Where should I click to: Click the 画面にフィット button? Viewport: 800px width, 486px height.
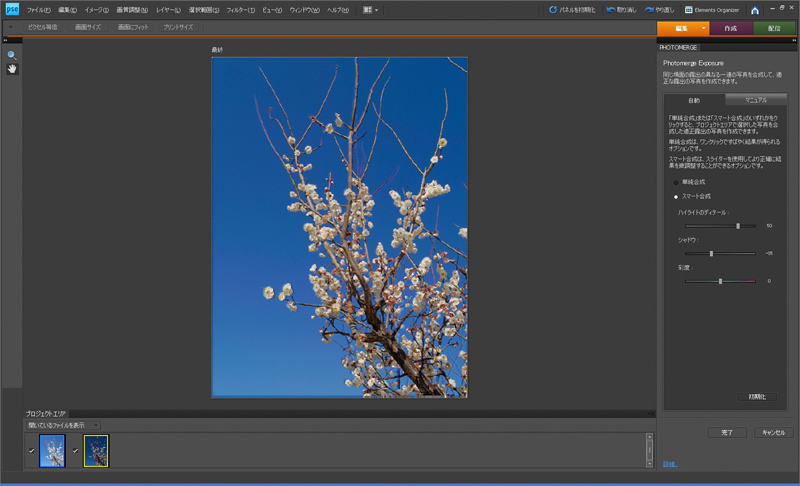tap(133, 27)
